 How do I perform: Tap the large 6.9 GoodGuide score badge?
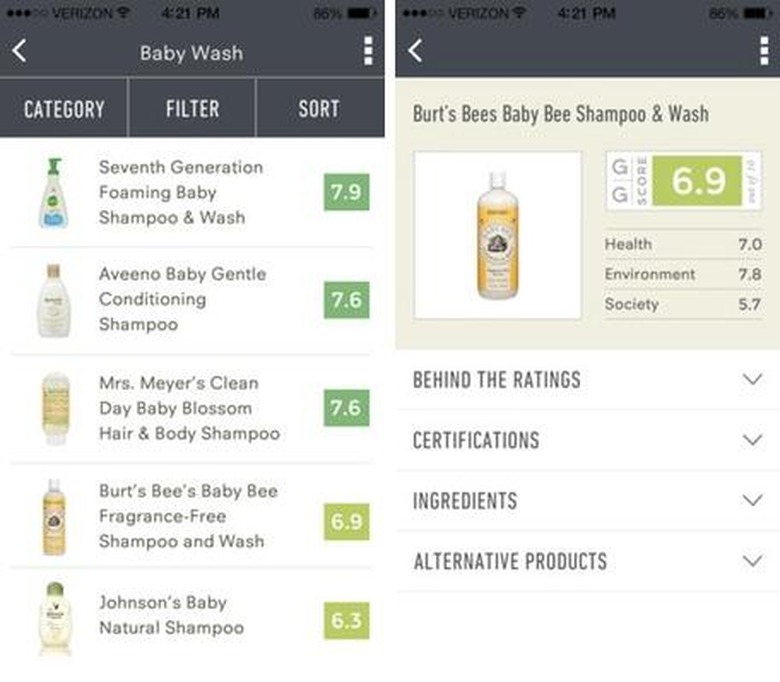coord(698,181)
